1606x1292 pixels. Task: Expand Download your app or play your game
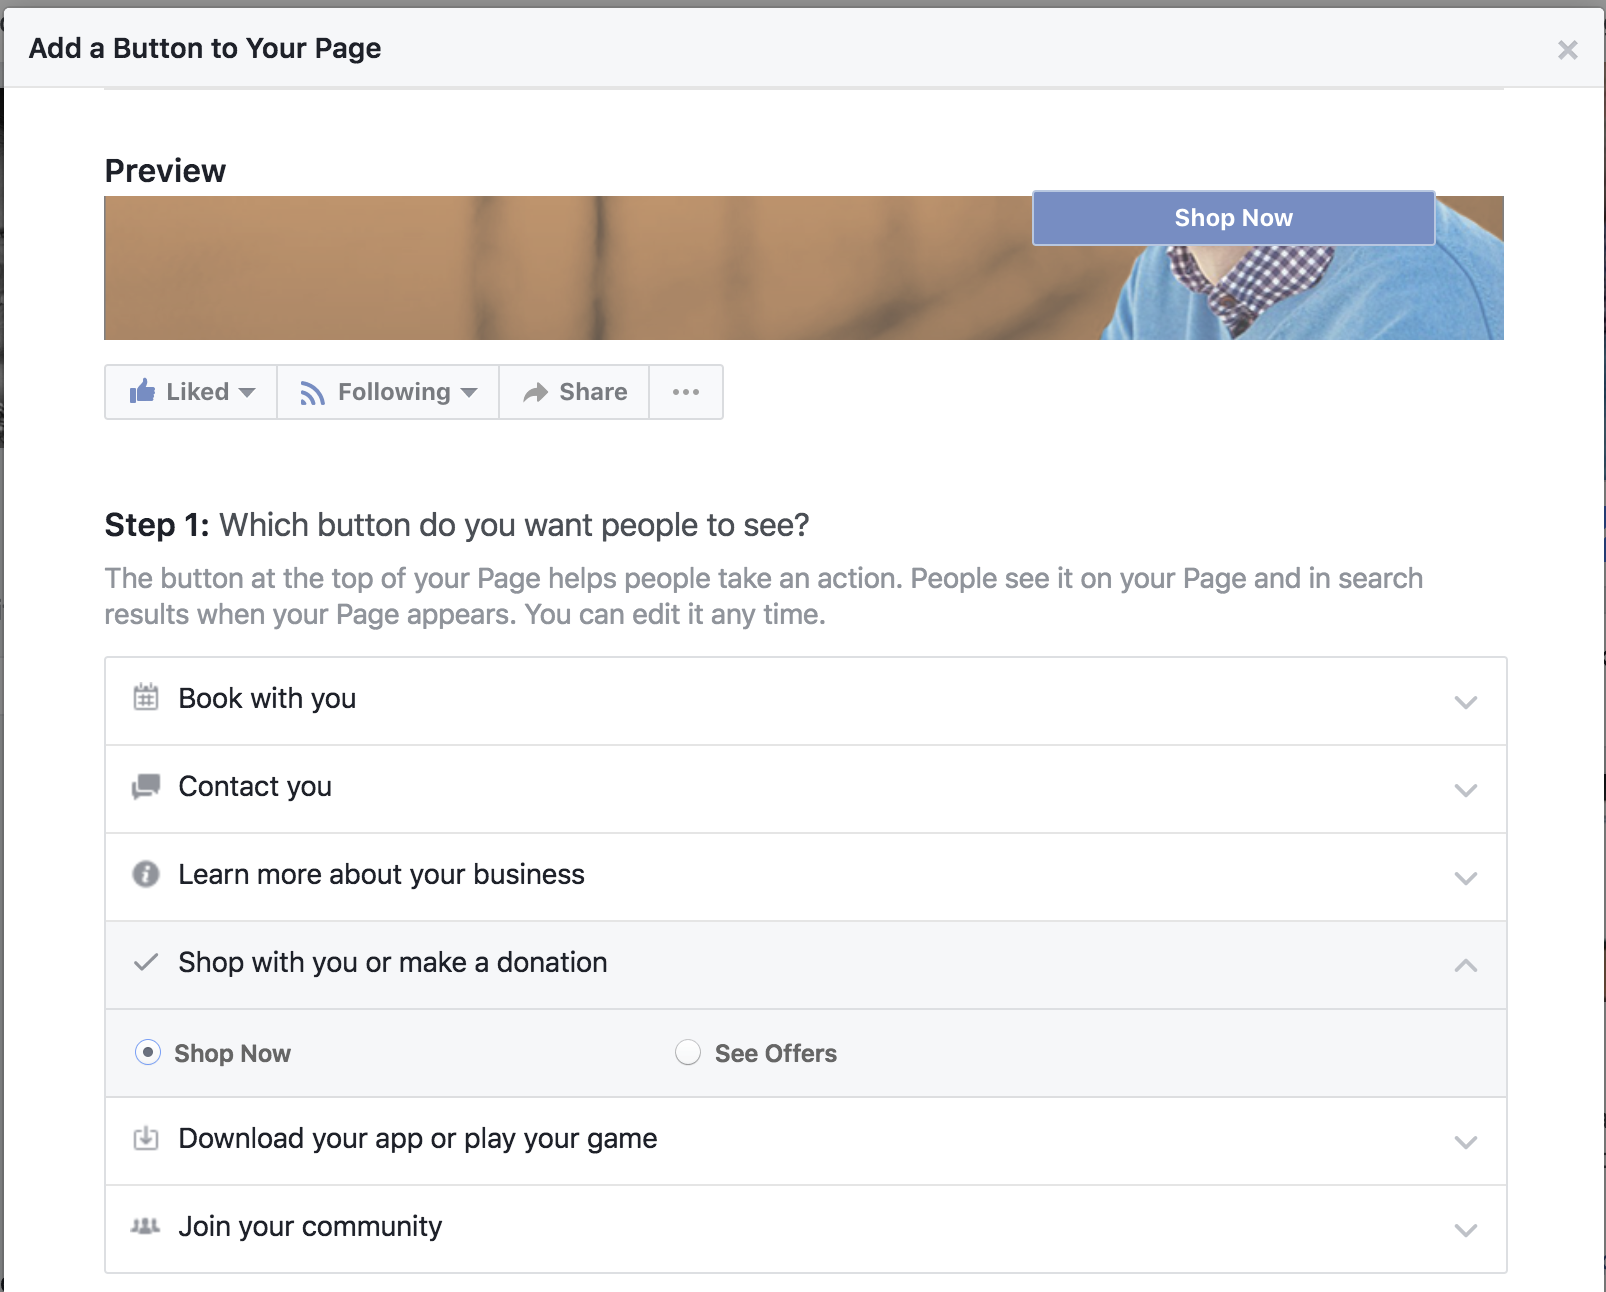pos(1466,1142)
